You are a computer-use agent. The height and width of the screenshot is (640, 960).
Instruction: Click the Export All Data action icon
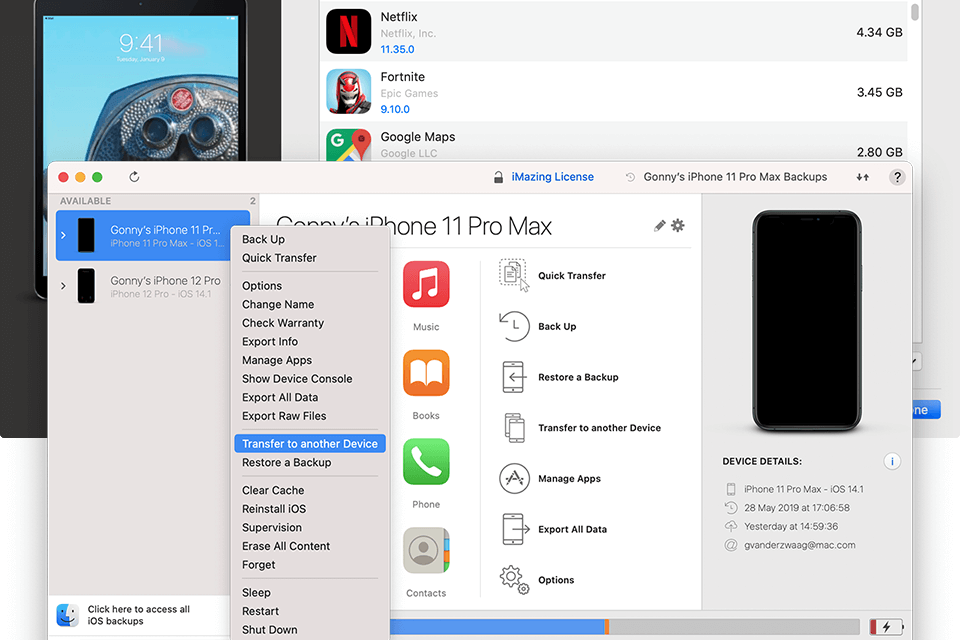(516, 529)
